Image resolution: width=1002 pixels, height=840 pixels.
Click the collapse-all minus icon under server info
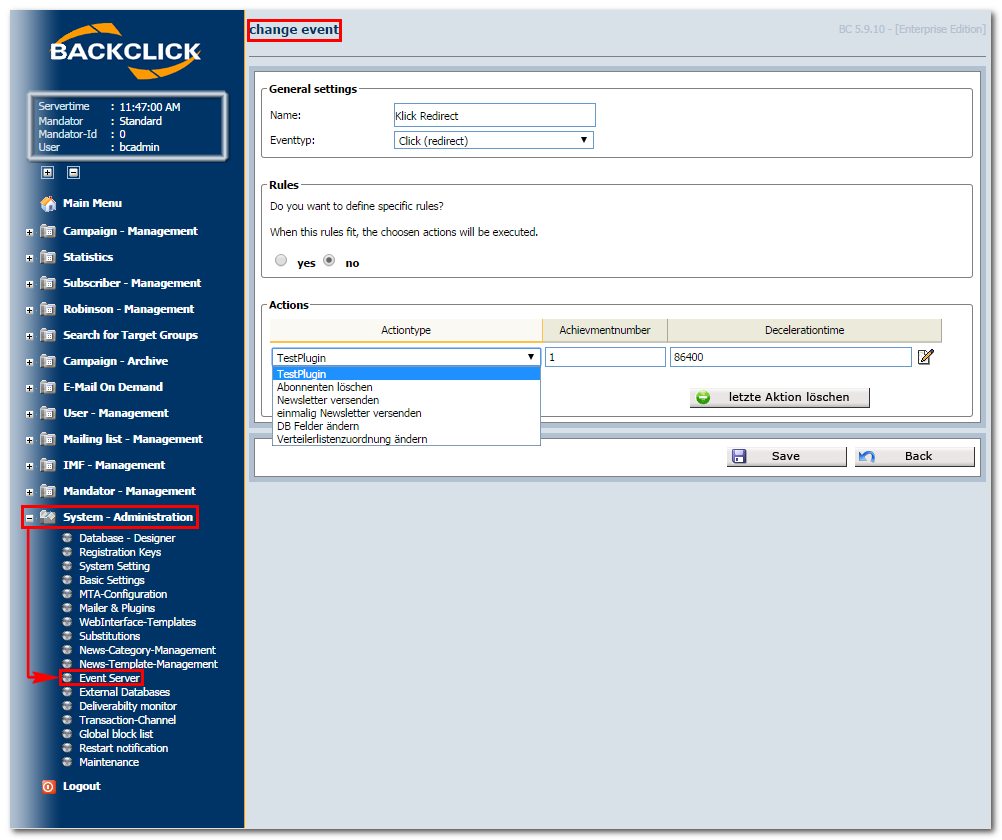73,173
